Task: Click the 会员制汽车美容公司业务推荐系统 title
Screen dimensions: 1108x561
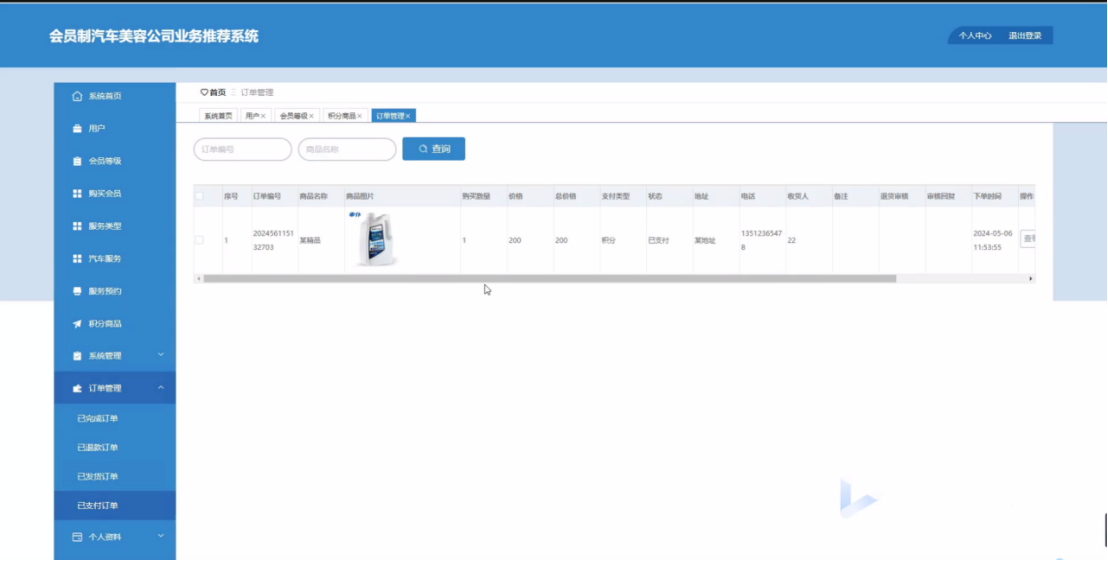Action: click(154, 36)
